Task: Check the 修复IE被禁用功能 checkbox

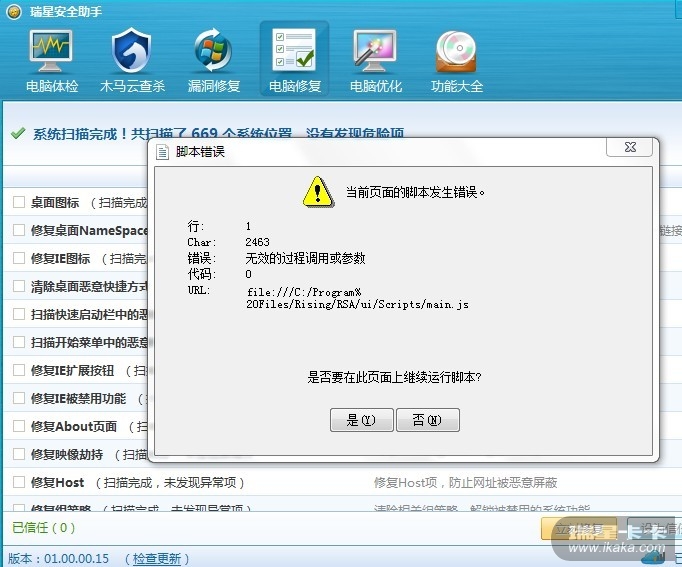Action: pos(19,398)
